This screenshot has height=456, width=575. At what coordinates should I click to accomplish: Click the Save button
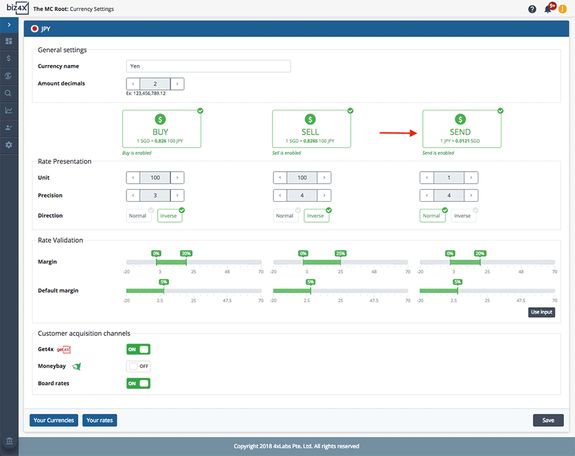[x=548, y=420]
